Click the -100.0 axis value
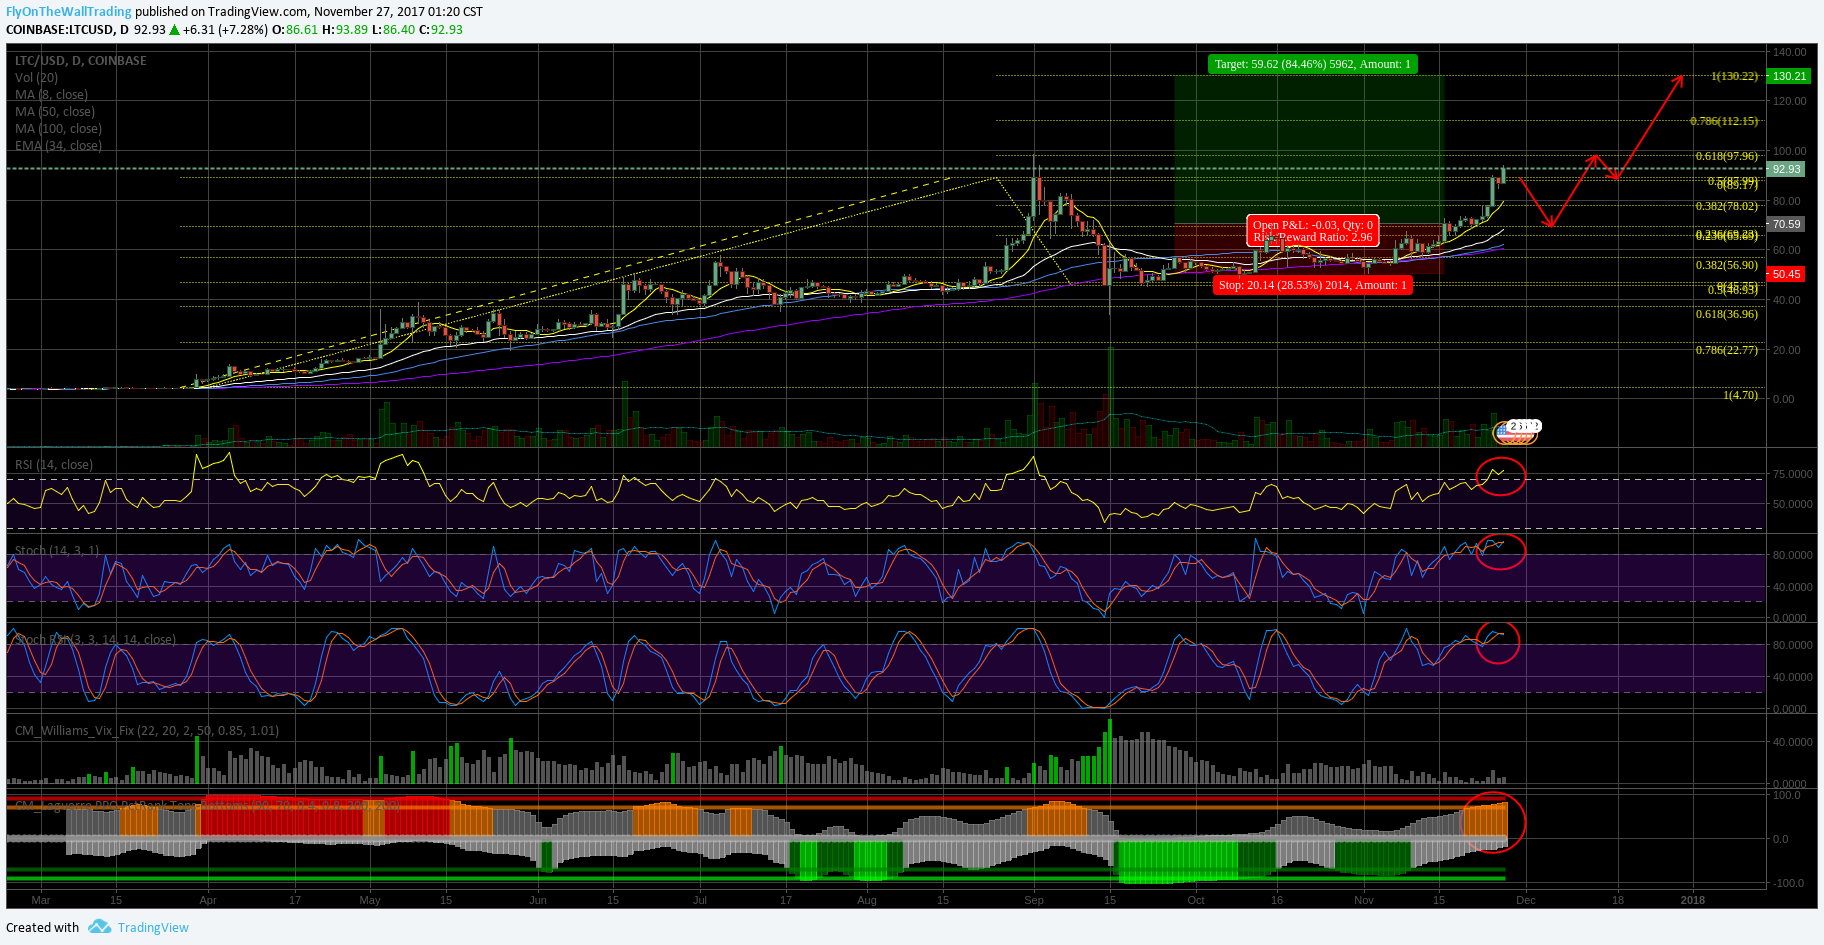 tap(1788, 883)
